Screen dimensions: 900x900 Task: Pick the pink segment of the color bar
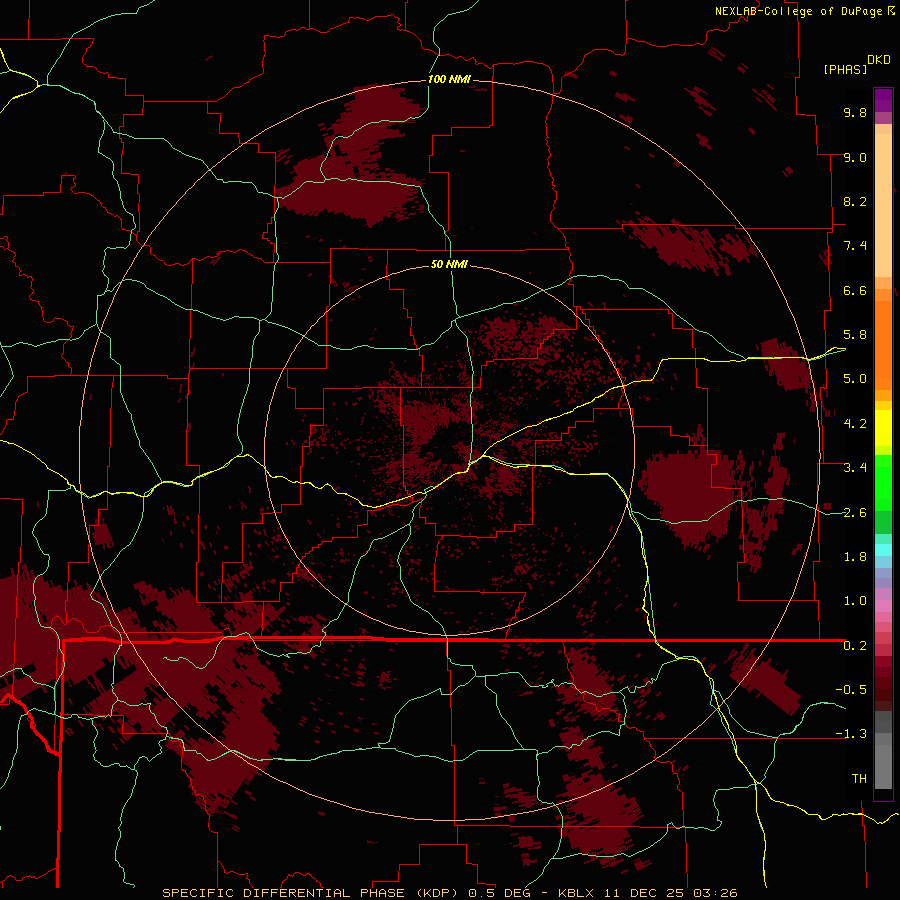click(883, 606)
